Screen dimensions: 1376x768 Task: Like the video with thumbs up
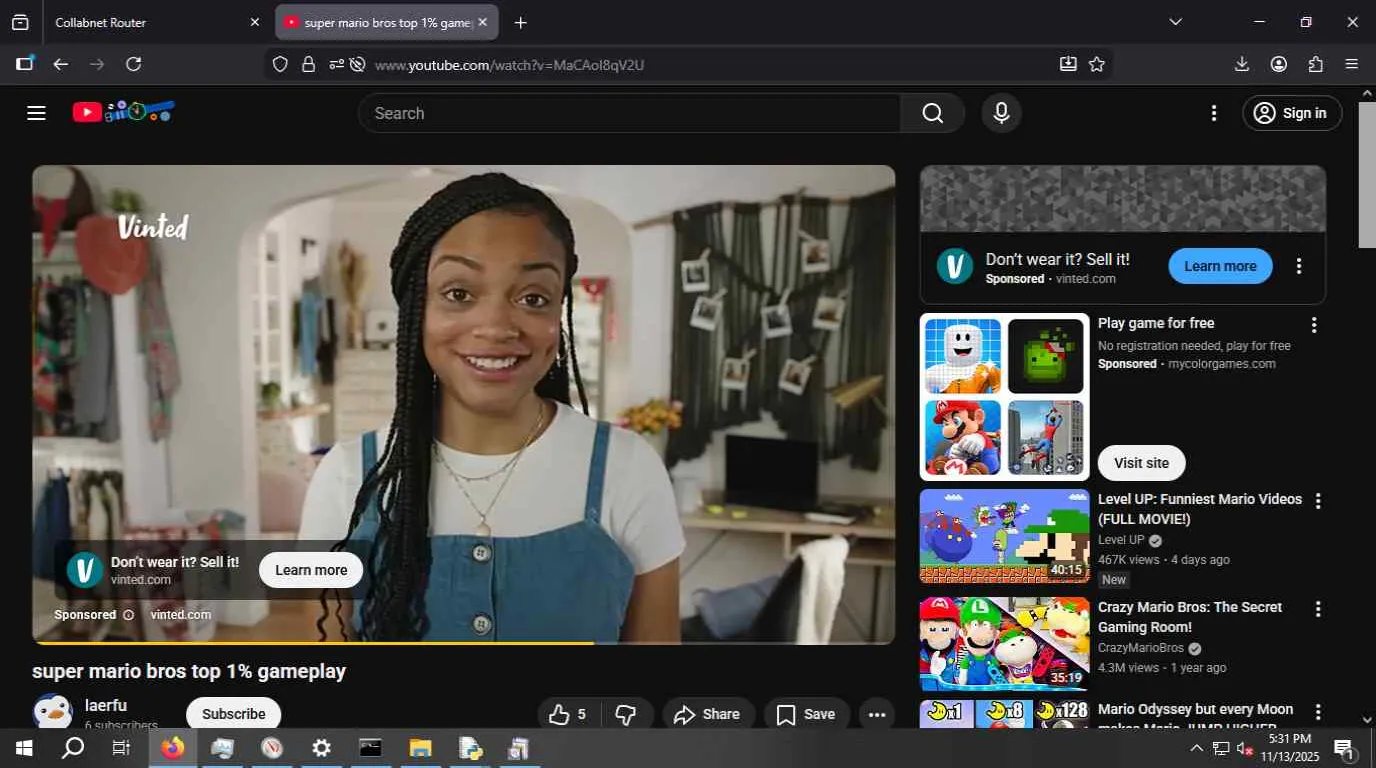point(568,714)
